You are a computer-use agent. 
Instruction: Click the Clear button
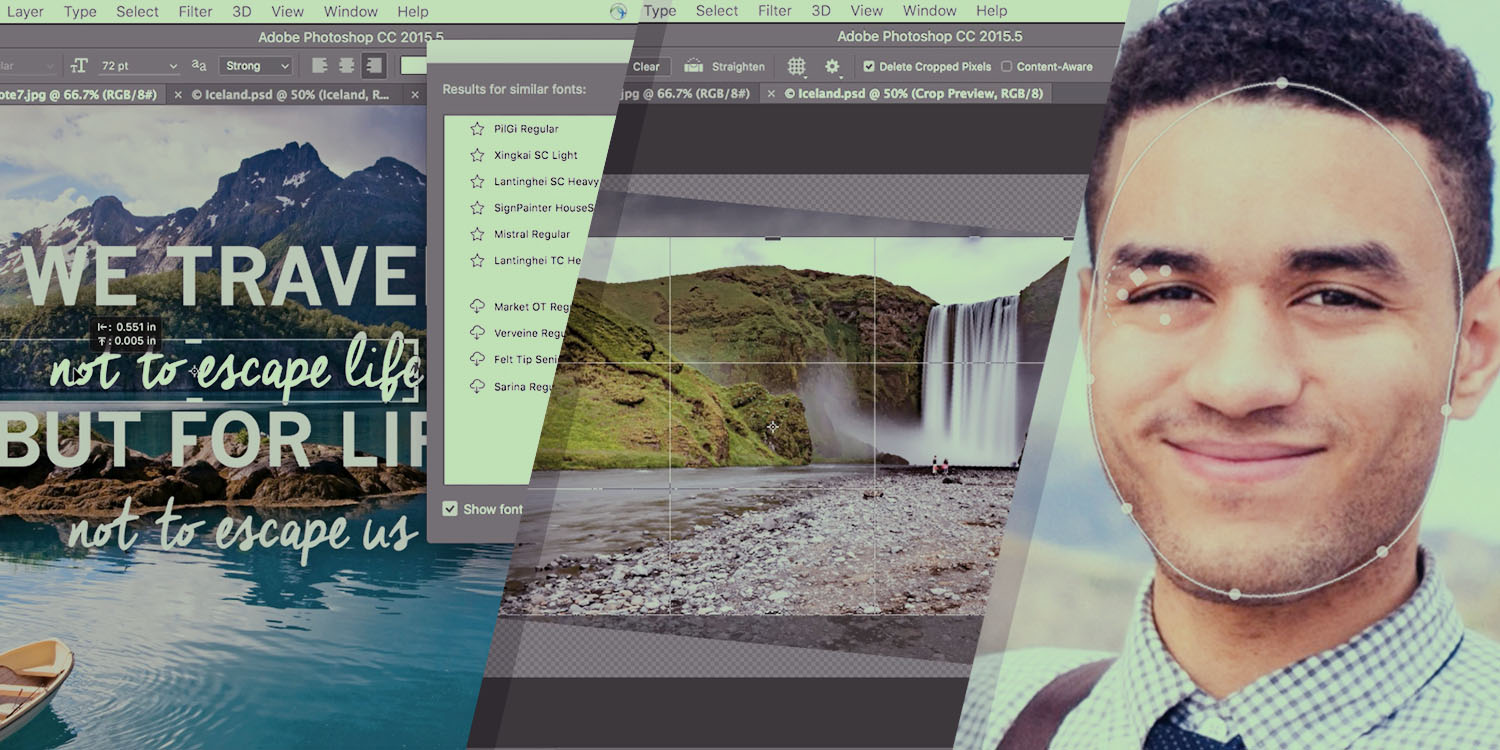click(646, 66)
